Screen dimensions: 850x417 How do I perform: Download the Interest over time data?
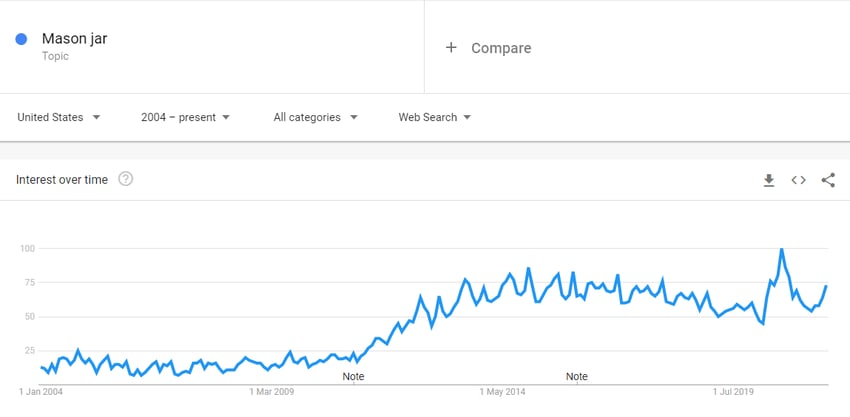[769, 180]
